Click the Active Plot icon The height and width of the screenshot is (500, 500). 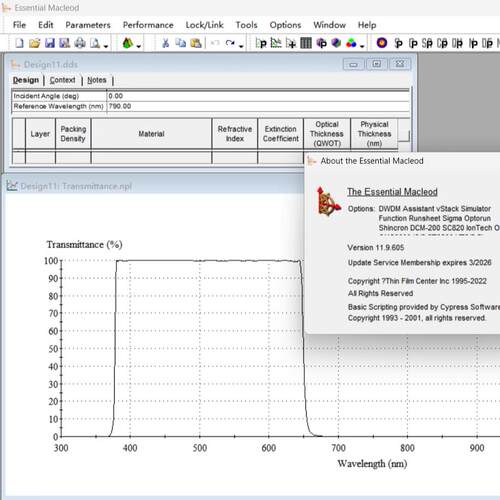pyautogui.click(x=291, y=43)
